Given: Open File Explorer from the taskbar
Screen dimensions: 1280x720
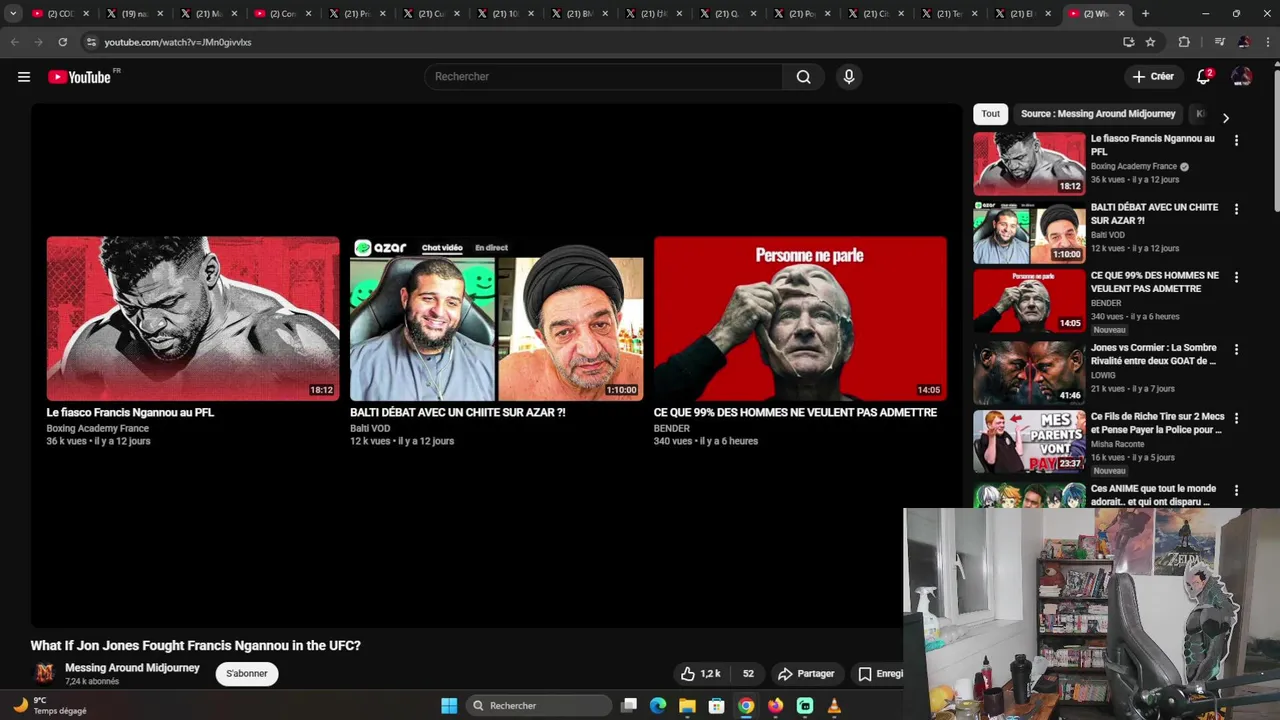Looking at the screenshot, I should (x=687, y=706).
